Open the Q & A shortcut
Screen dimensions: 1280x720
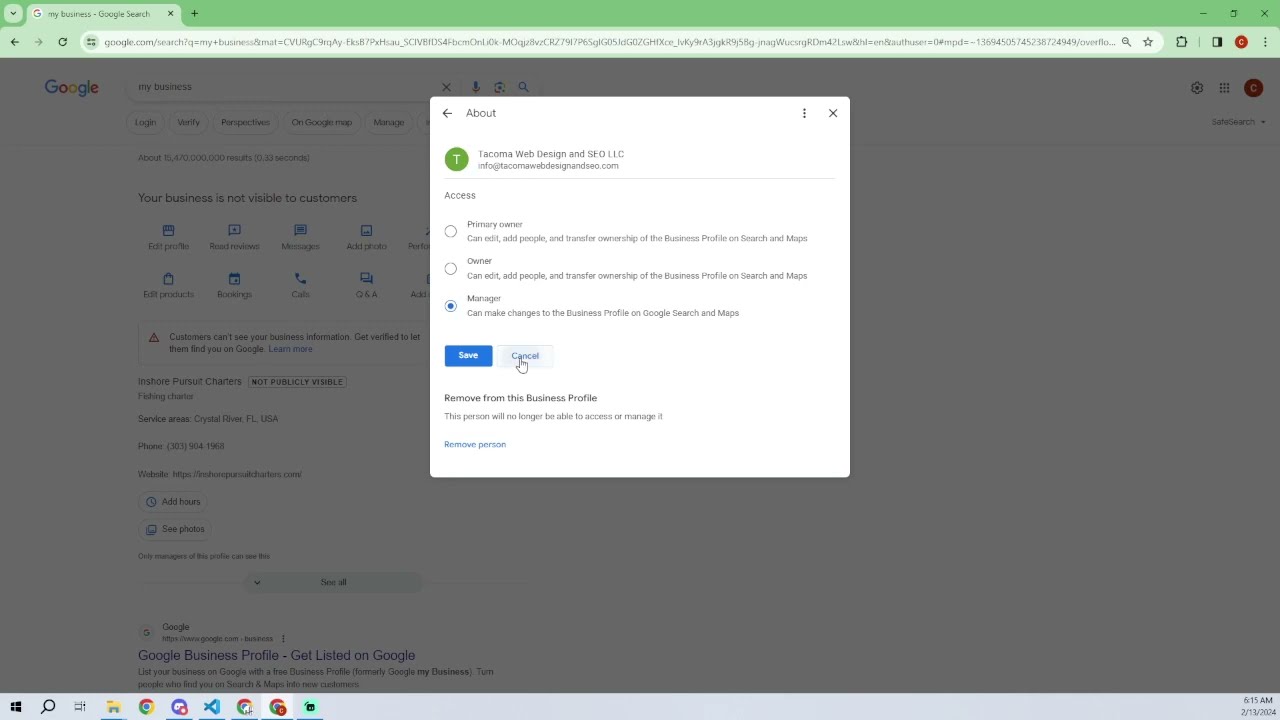(x=366, y=285)
